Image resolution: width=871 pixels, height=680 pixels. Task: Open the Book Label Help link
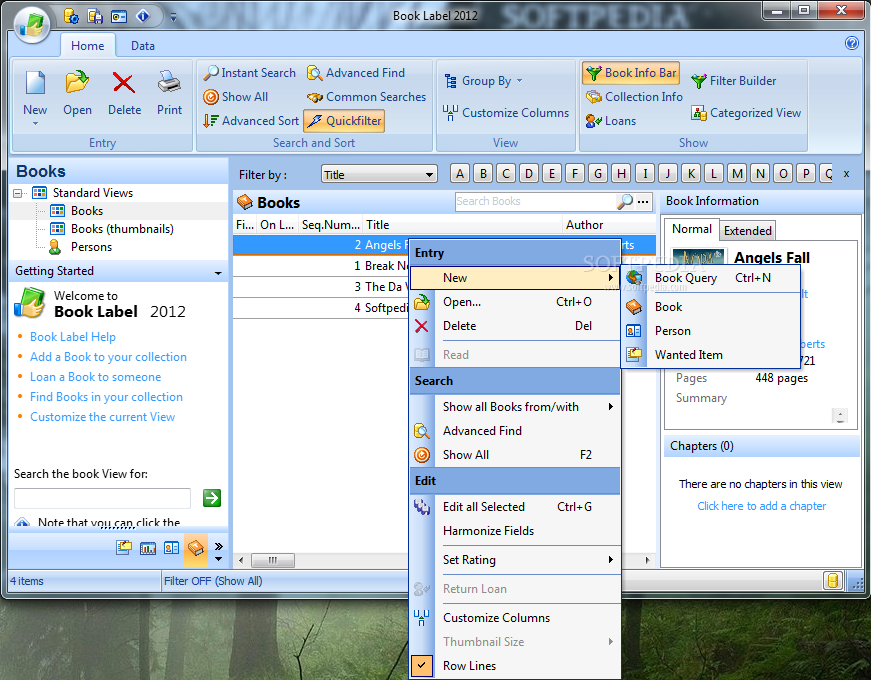[73, 337]
